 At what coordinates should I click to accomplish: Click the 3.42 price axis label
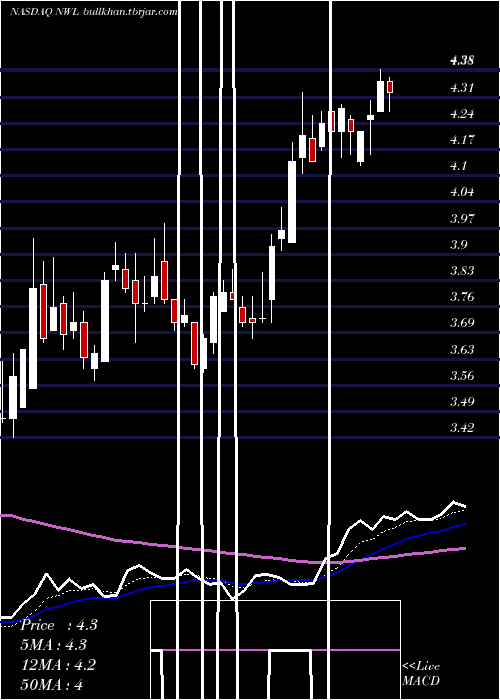tap(462, 428)
